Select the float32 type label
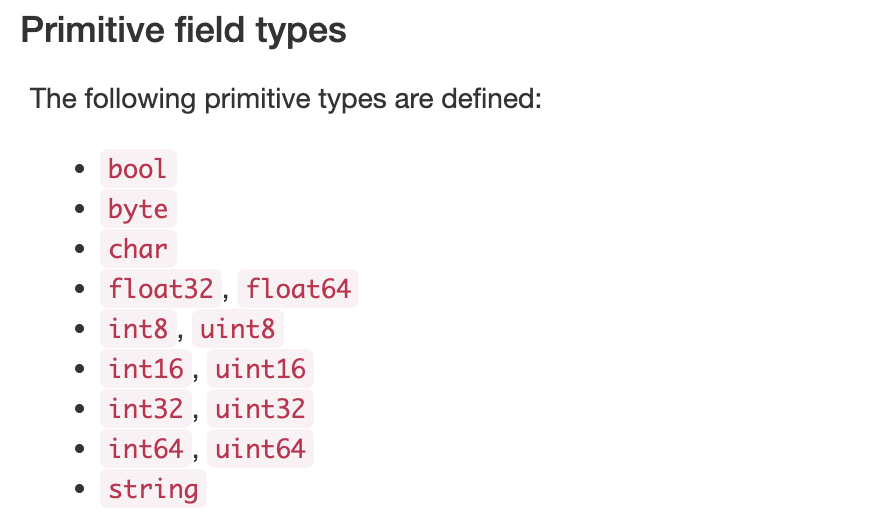878x518 pixels. (x=161, y=288)
